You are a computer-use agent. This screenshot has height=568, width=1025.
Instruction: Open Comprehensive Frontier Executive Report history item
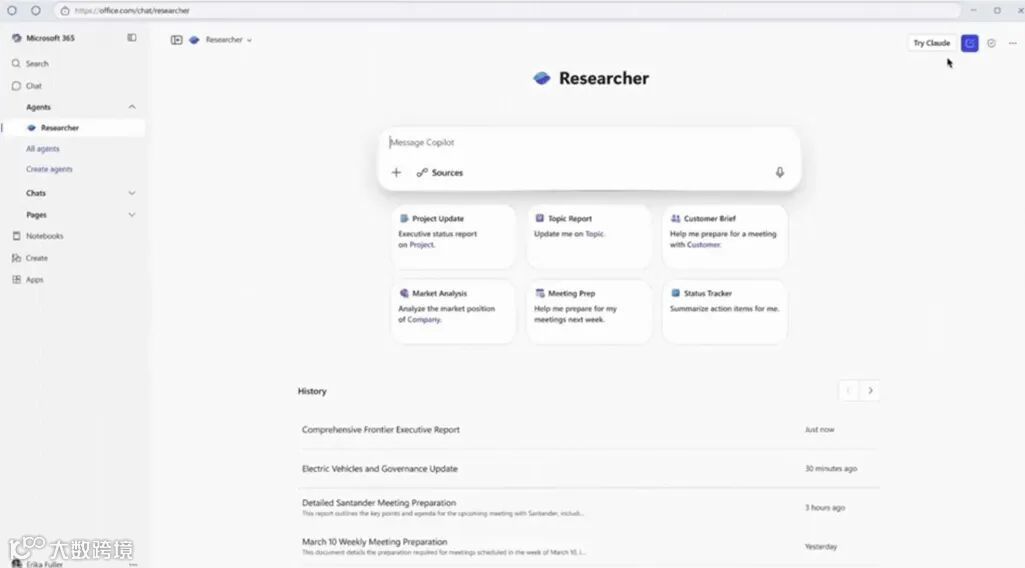coord(588,429)
